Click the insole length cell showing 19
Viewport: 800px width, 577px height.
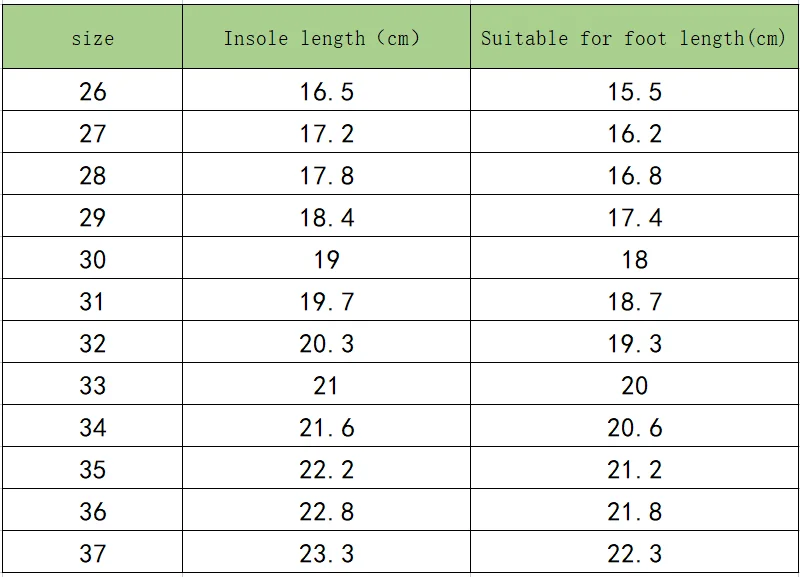[326, 260]
